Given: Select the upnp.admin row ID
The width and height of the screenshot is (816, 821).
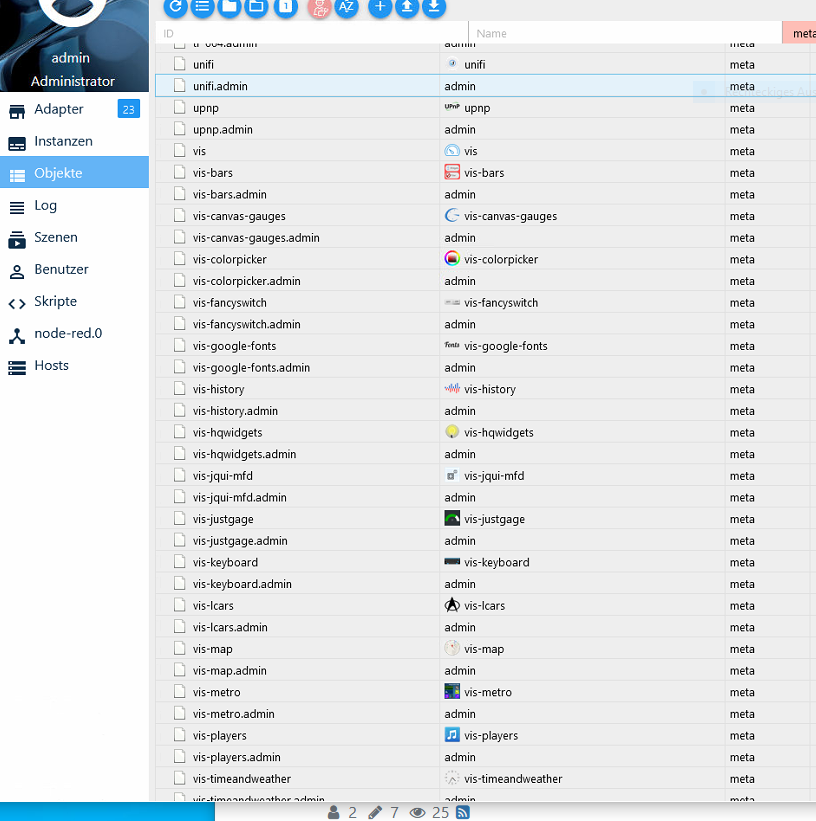Looking at the screenshot, I should tap(223, 129).
